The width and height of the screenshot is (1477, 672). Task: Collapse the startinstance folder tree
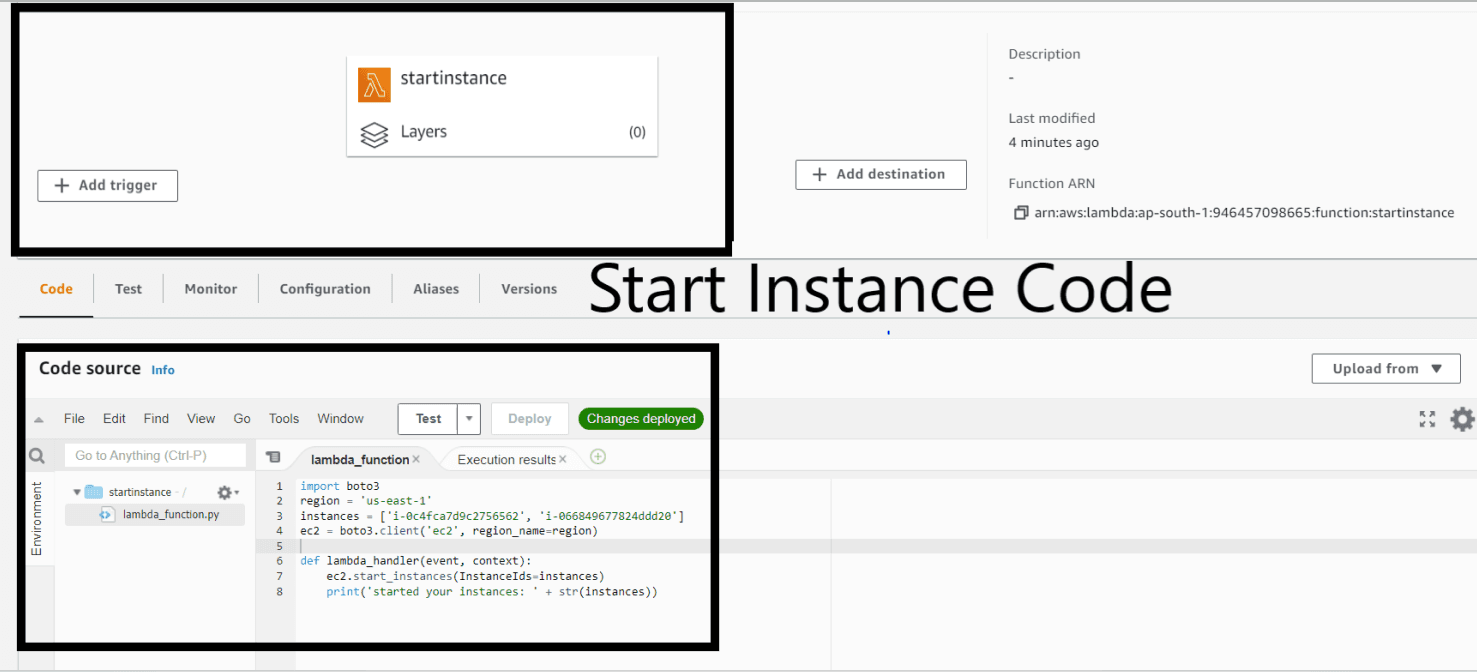click(77, 492)
